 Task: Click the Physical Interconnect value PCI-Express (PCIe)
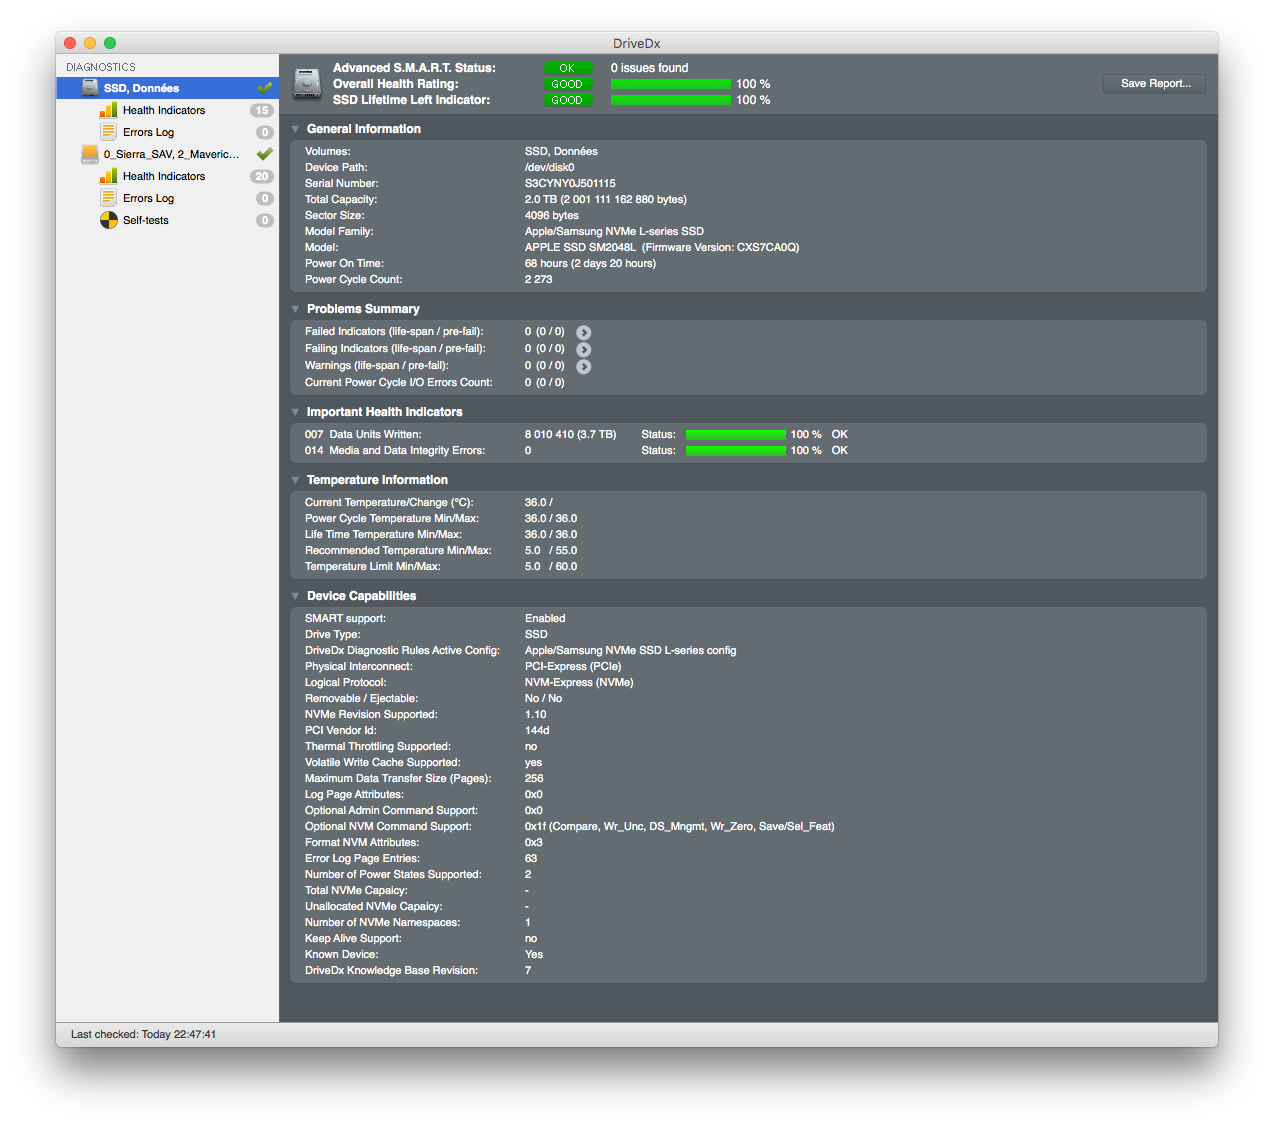pyautogui.click(x=573, y=666)
